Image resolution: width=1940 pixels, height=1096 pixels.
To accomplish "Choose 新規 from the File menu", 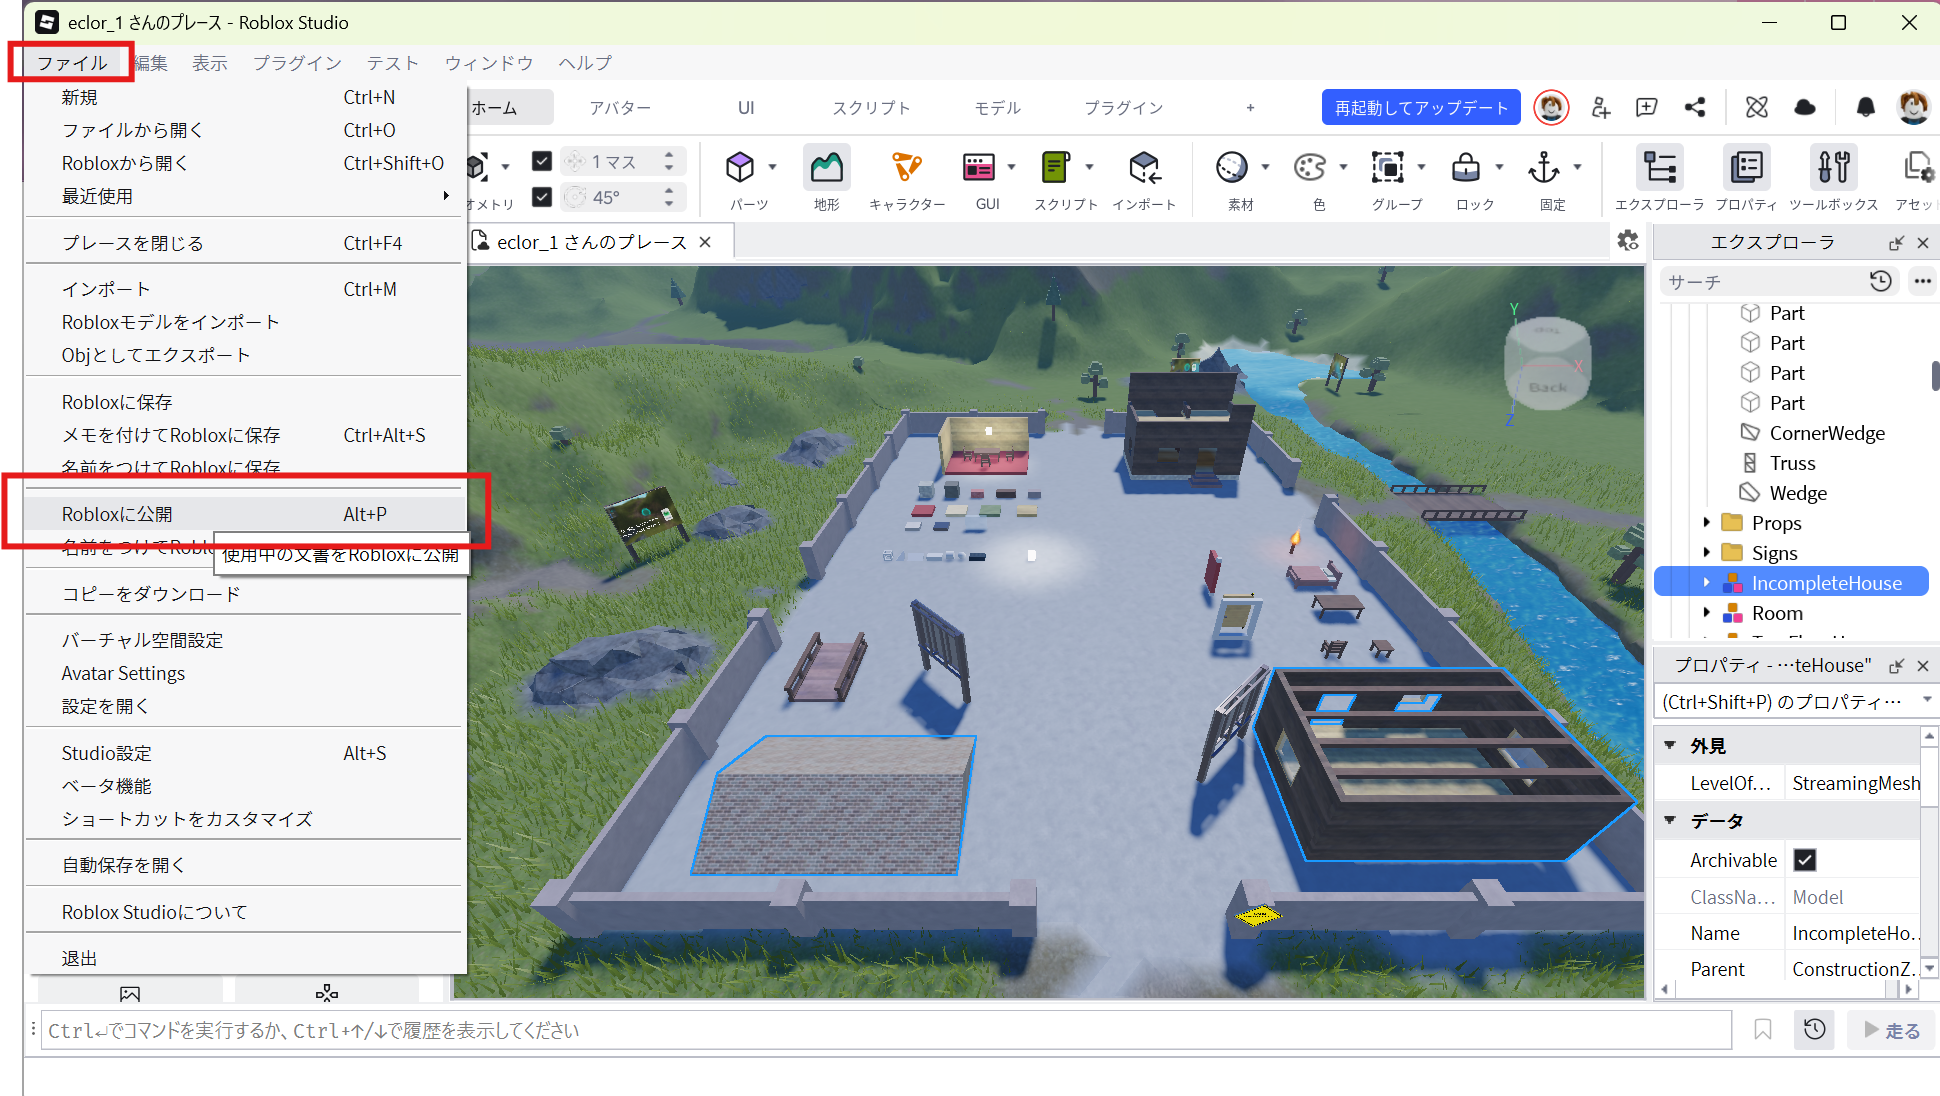I will pos(246,97).
